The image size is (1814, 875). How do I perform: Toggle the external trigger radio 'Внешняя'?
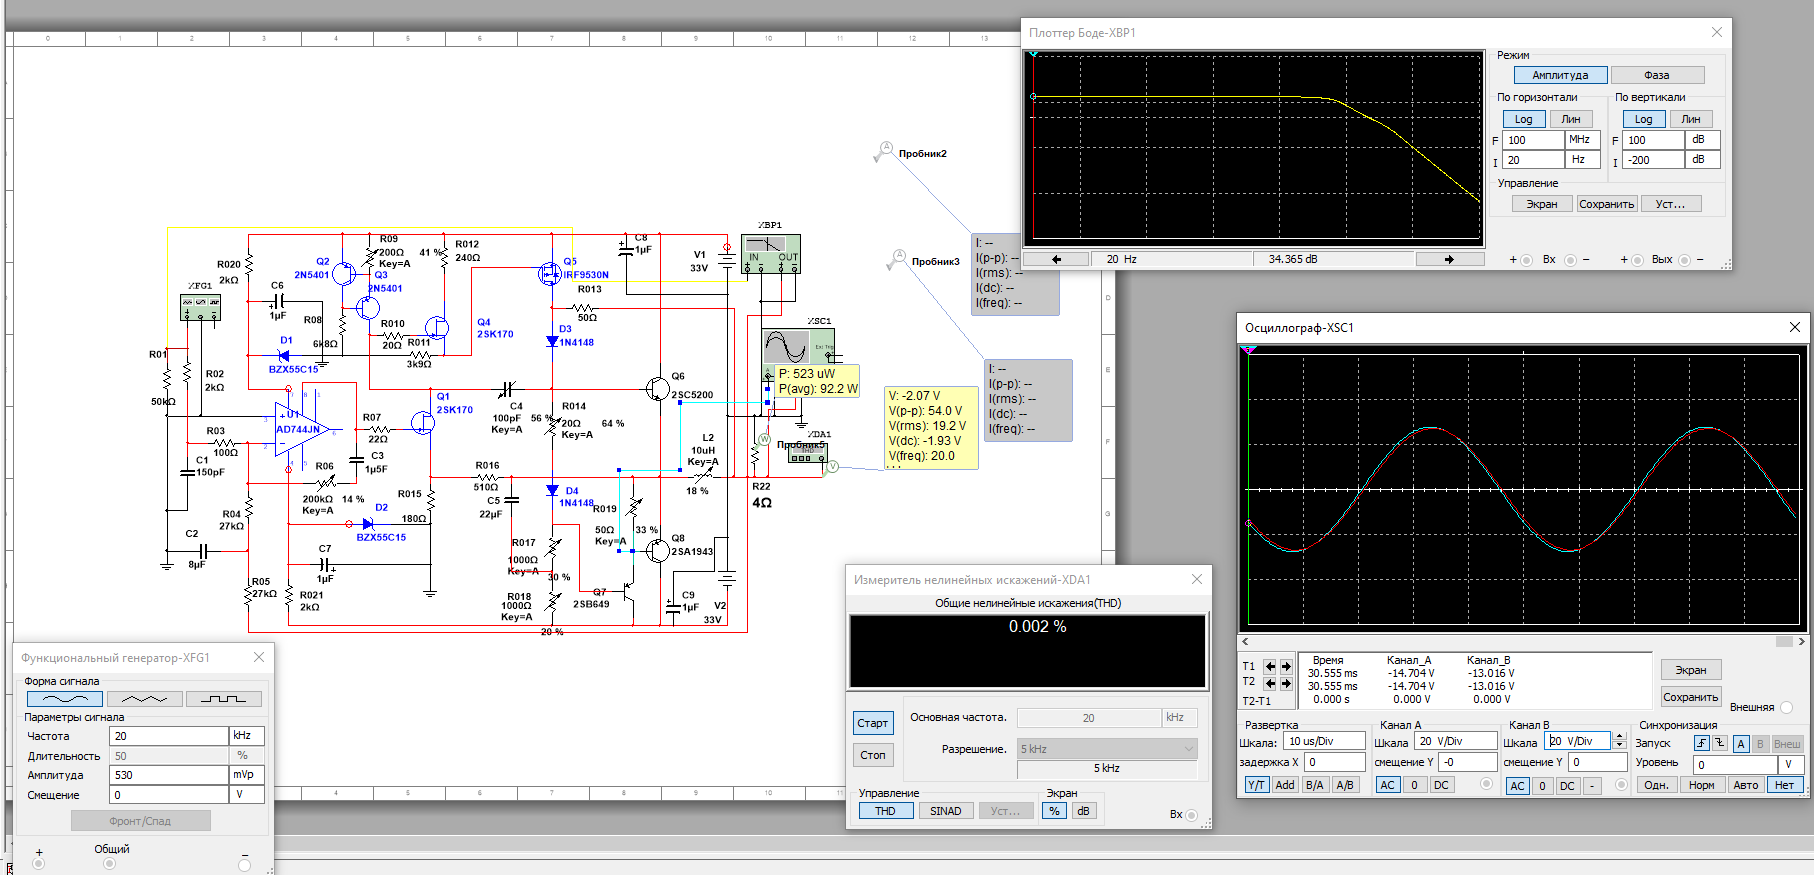coord(1786,707)
